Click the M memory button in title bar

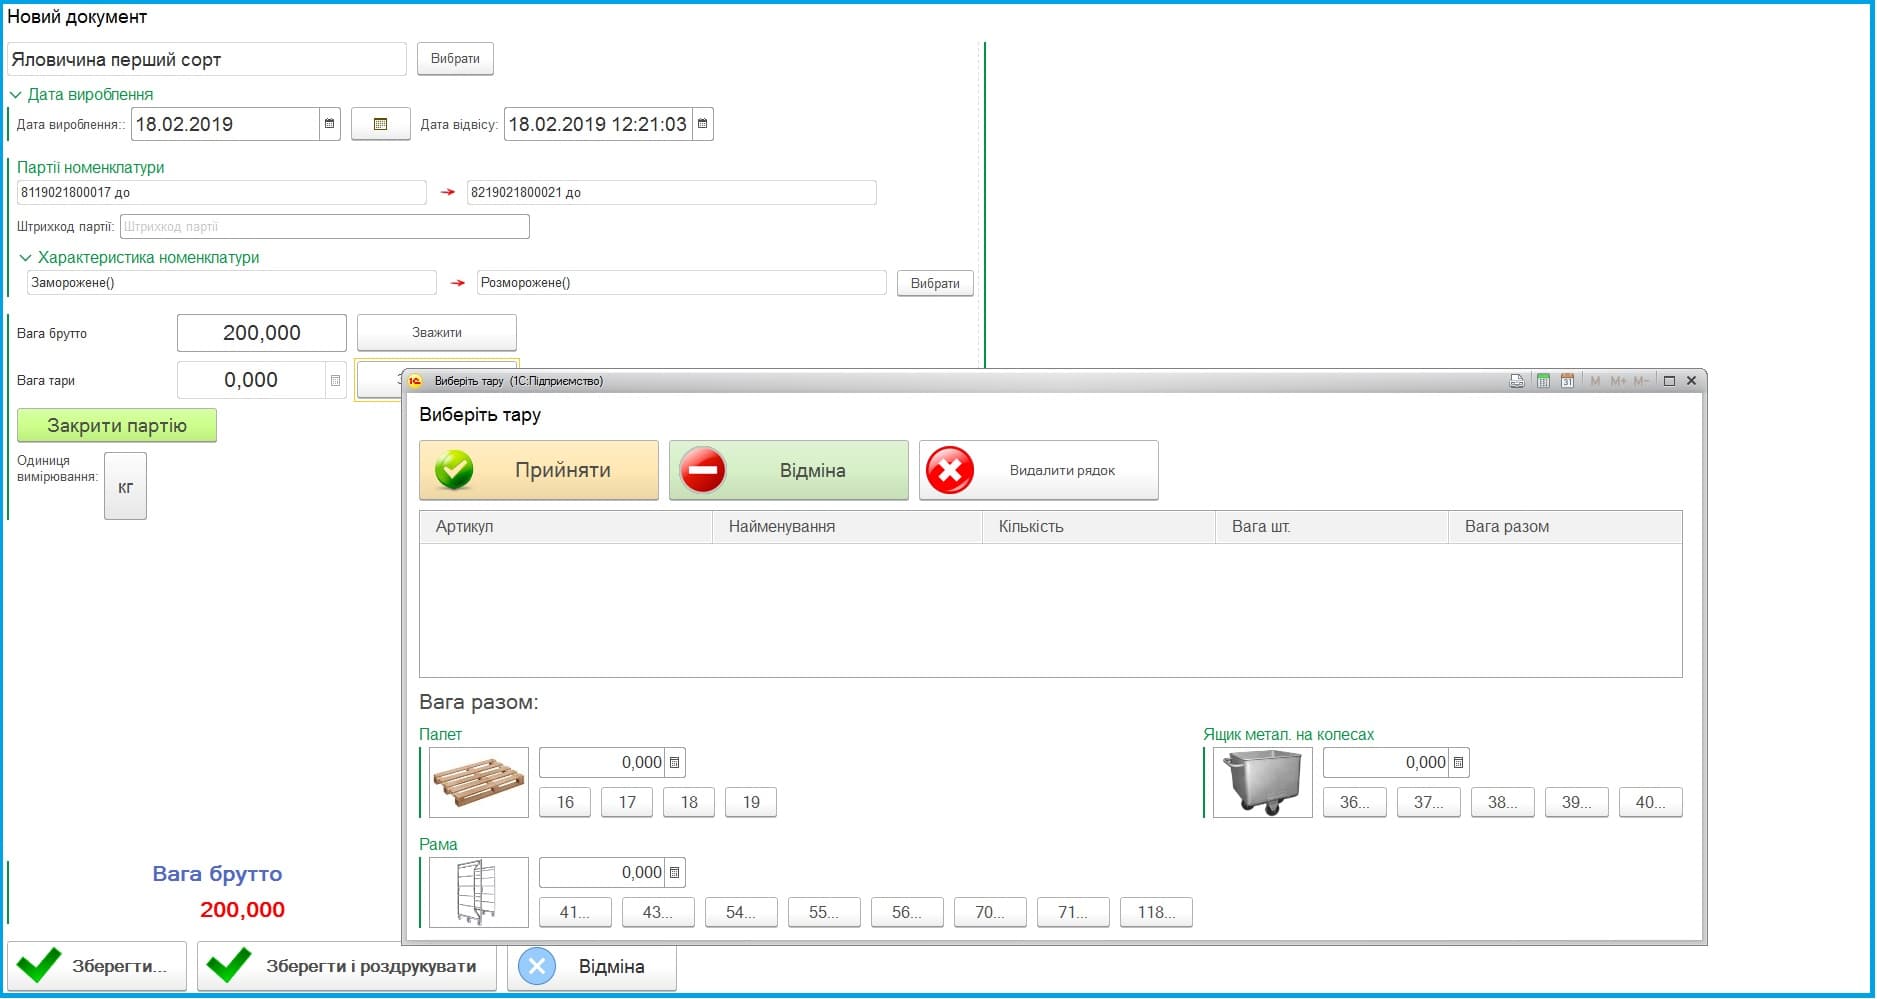(x=1595, y=381)
